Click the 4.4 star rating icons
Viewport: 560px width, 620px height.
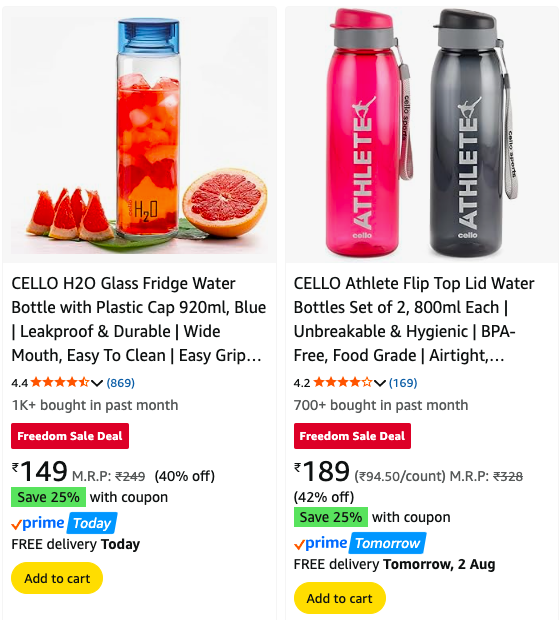click(x=60, y=382)
